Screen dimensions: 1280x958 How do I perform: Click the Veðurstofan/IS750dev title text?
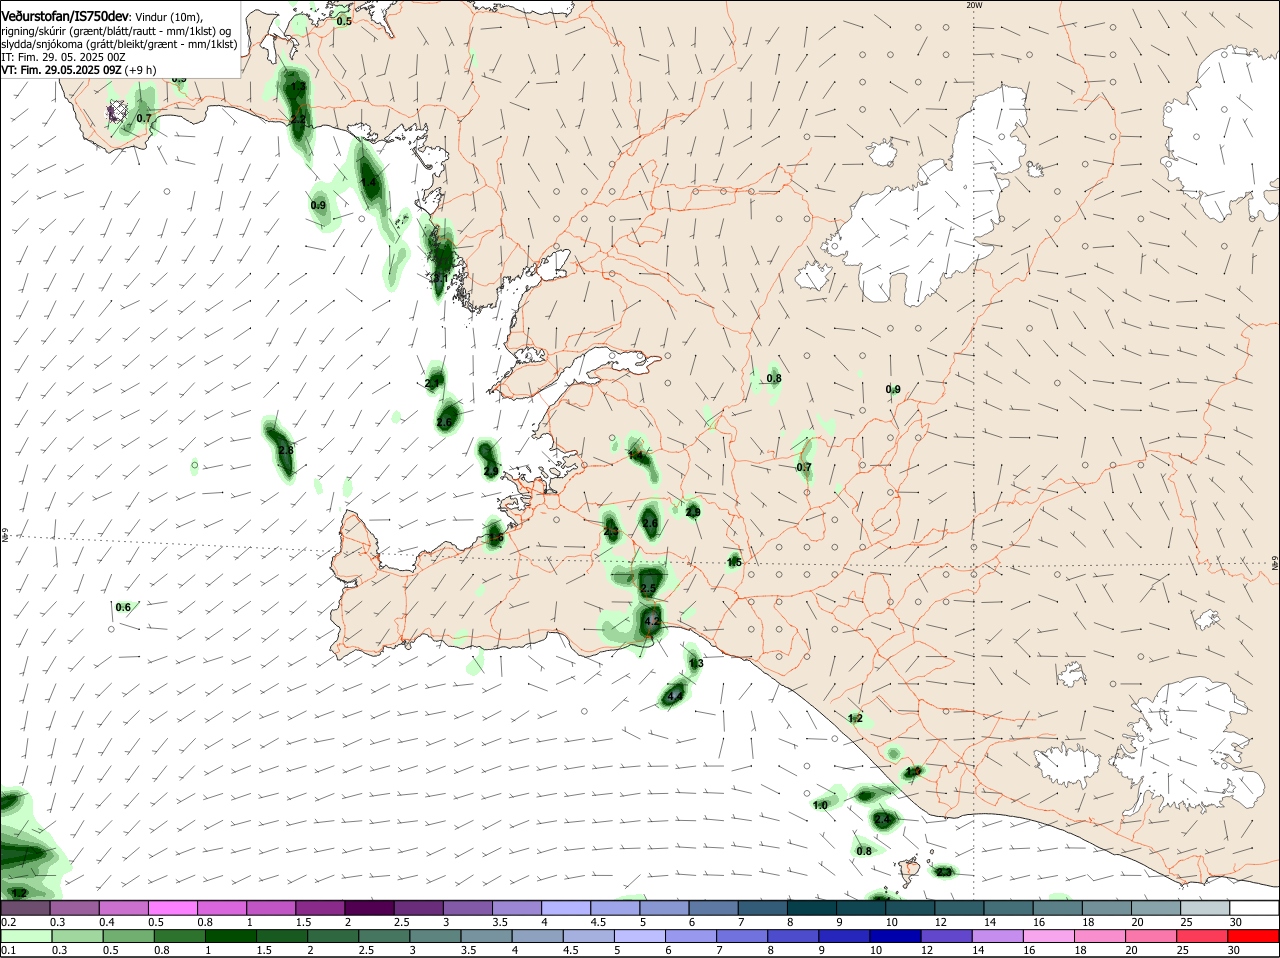[x=65, y=16]
